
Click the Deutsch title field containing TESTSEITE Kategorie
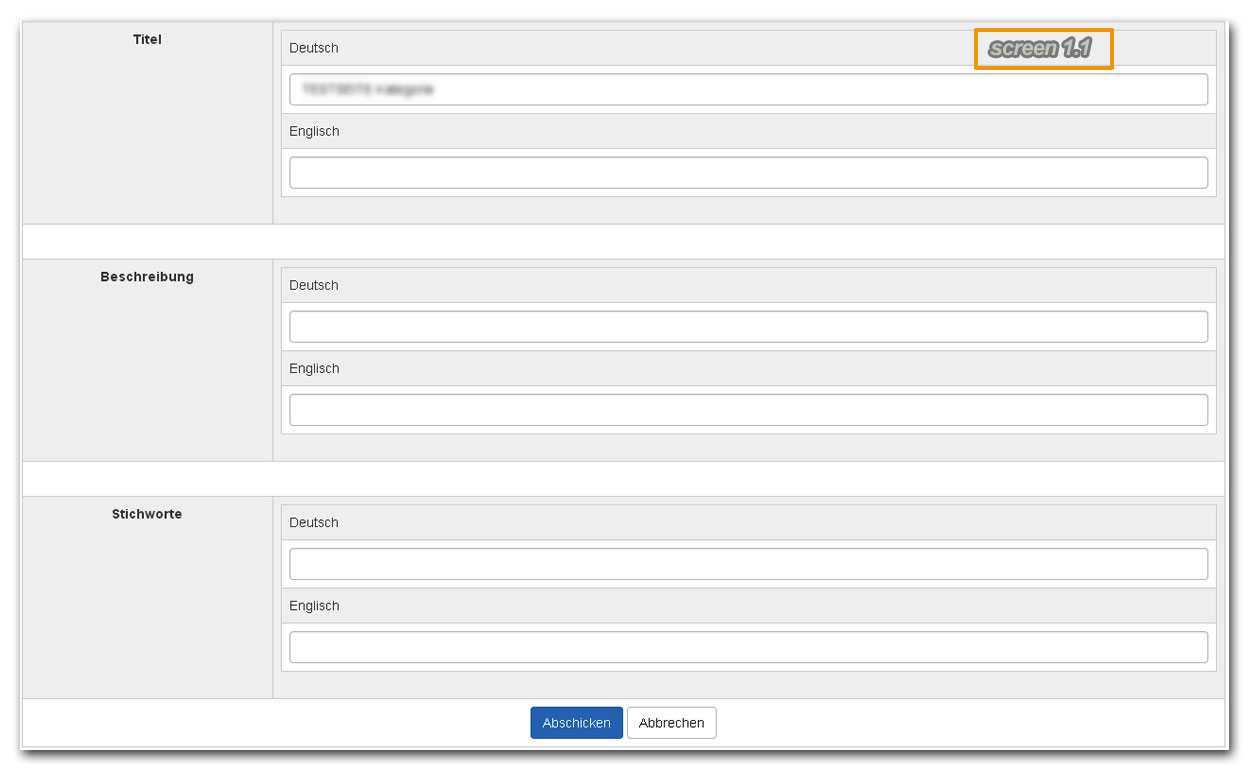click(748, 89)
